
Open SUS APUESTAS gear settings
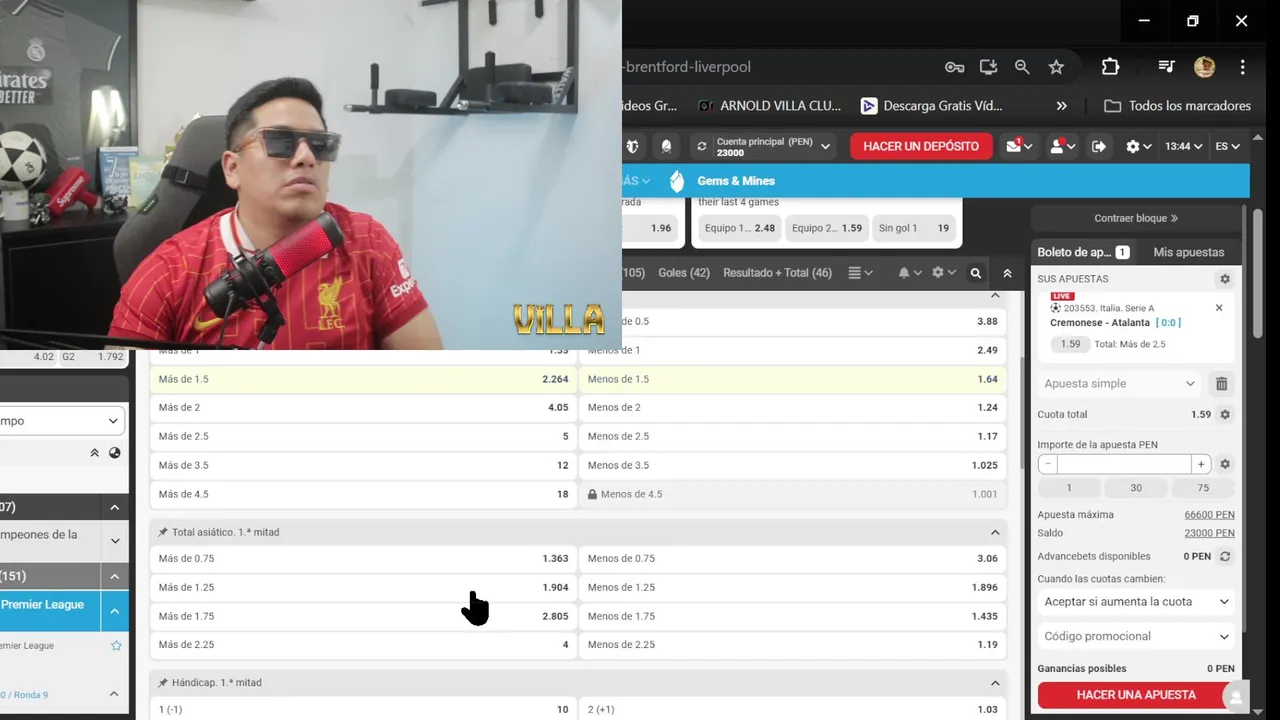[1224, 279]
